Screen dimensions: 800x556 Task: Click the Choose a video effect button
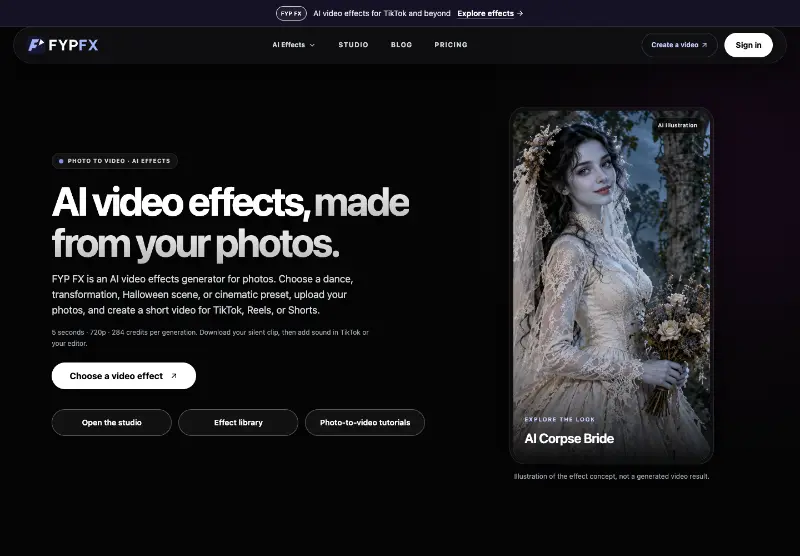[x=123, y=376]
